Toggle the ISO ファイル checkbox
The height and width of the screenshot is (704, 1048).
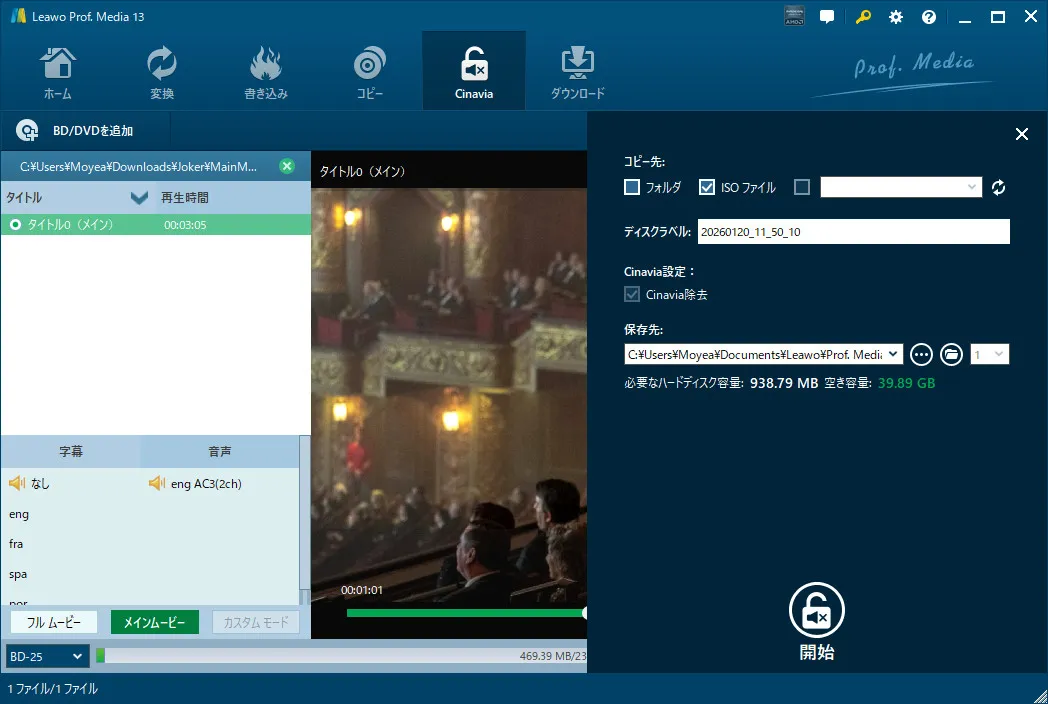[x=706, y=187]
